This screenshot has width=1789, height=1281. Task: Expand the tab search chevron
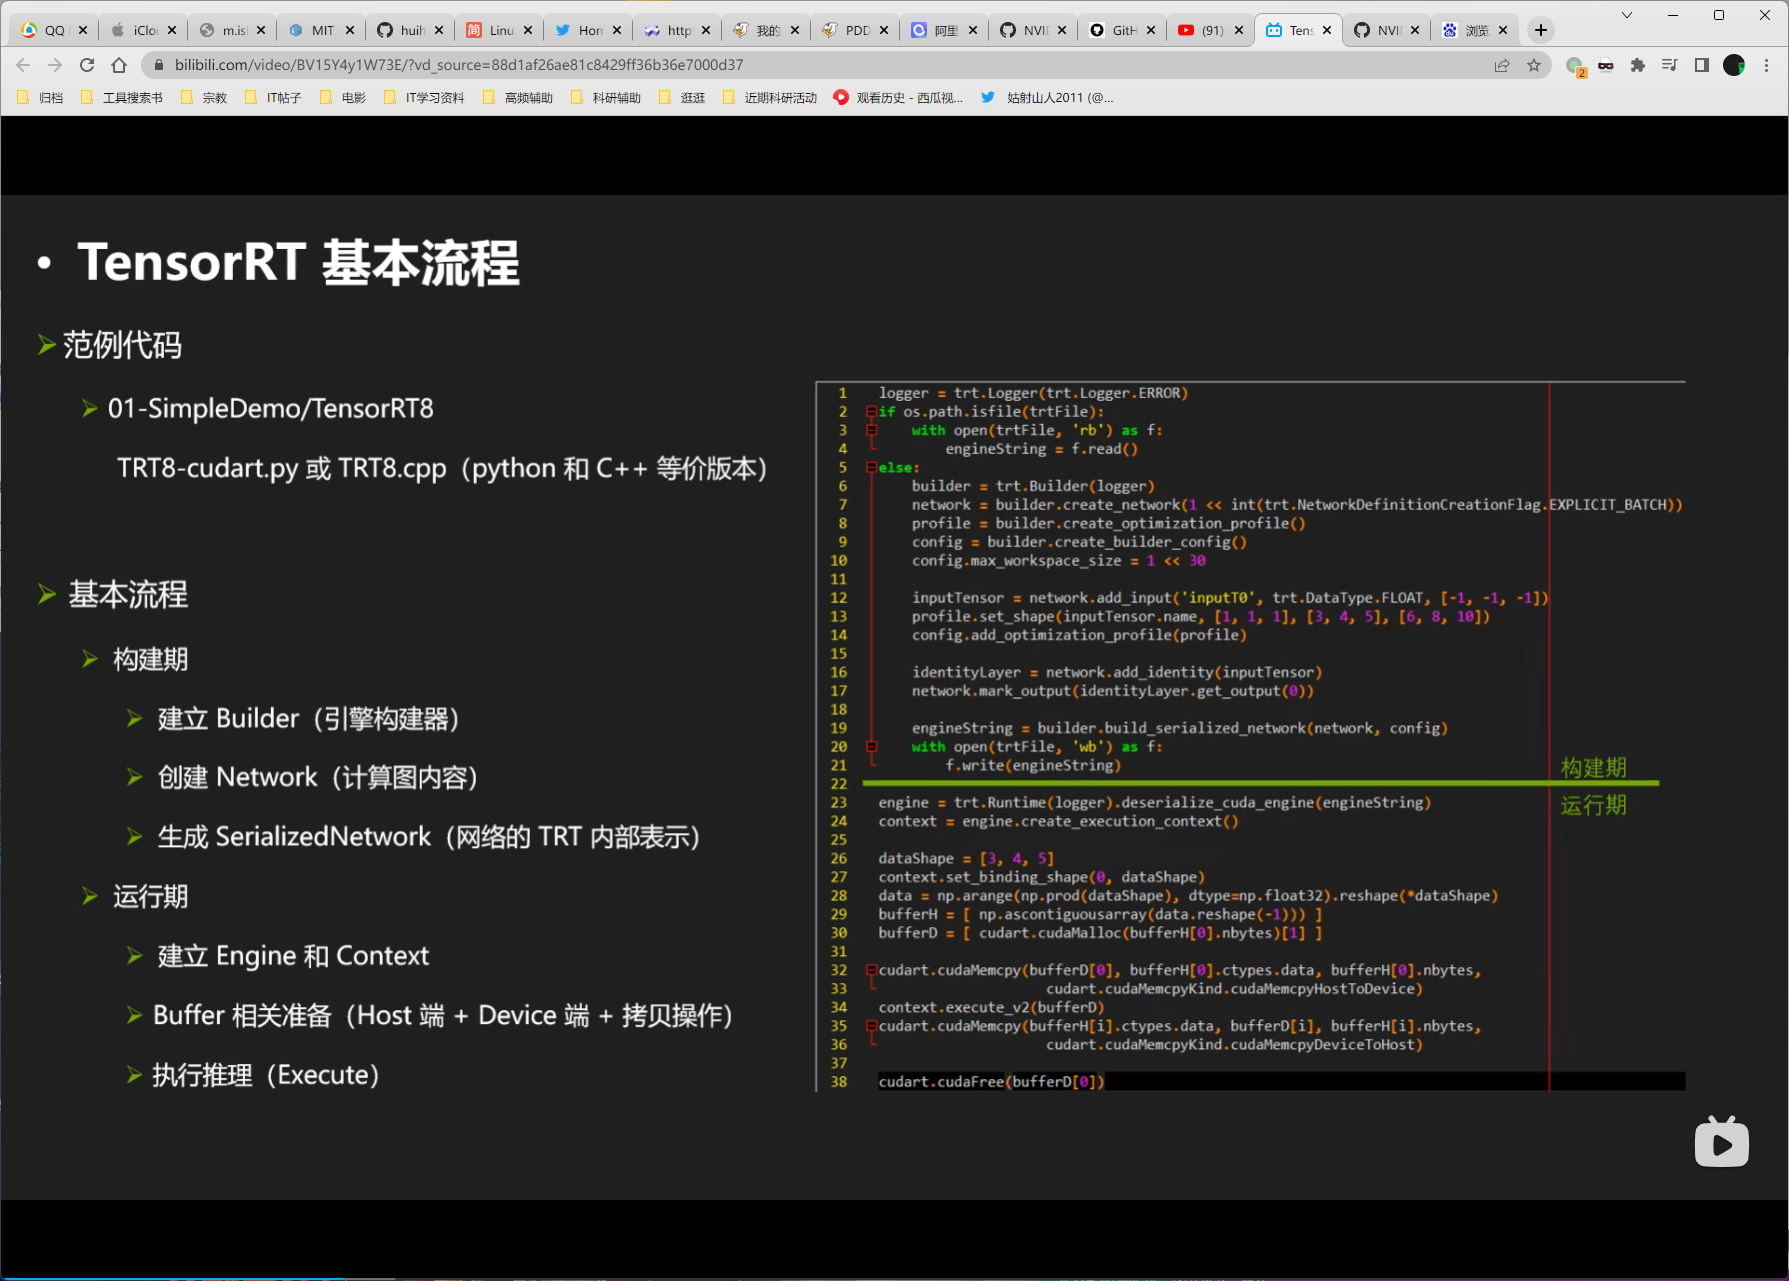[x=1627, y=15]
